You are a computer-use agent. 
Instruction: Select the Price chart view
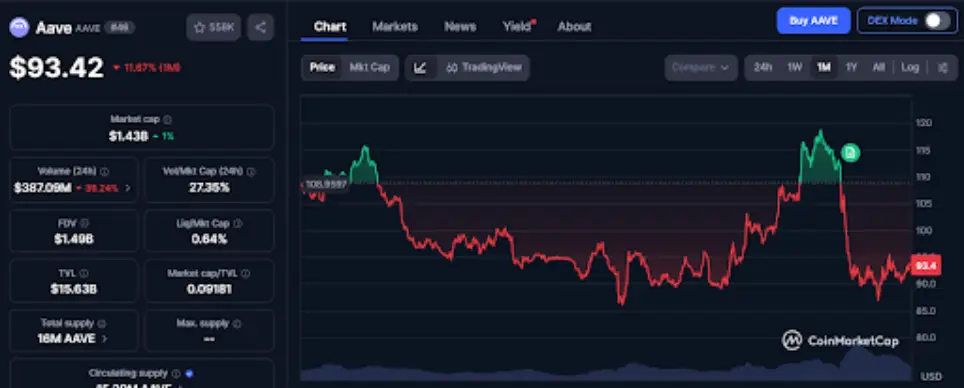322,68
